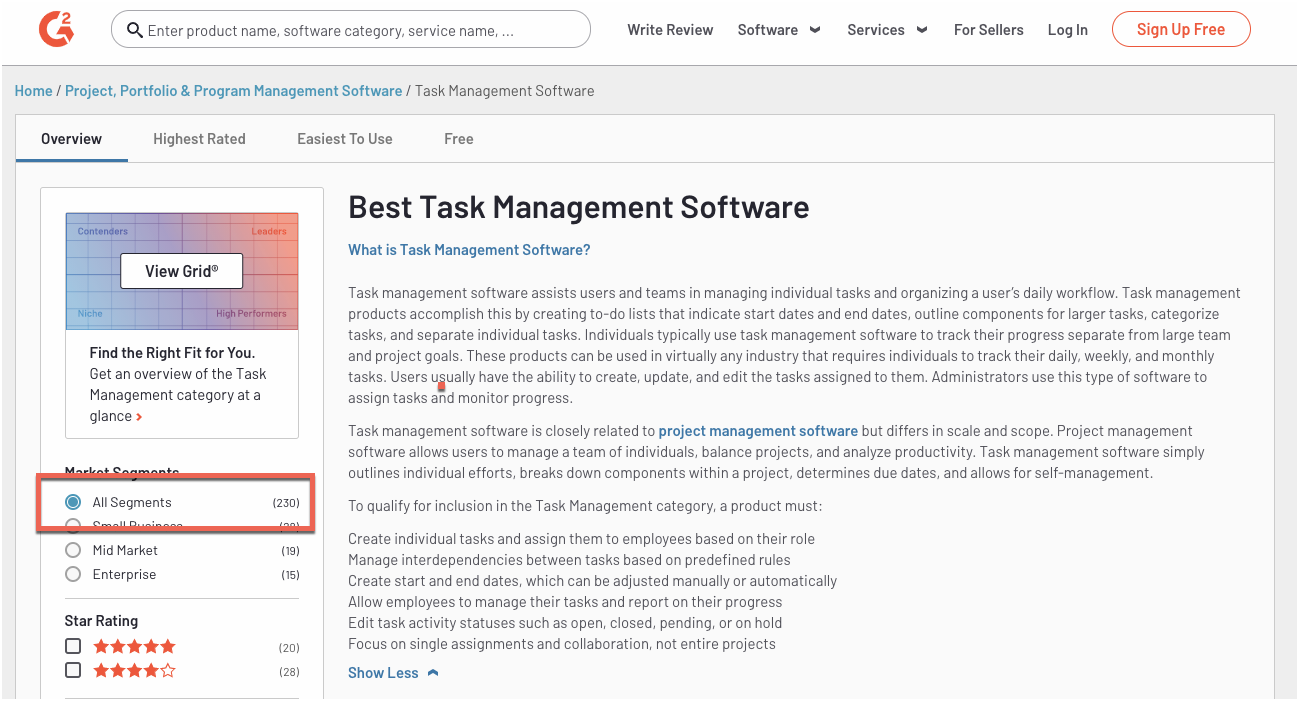Viewport: 1299px width, 701px height.
Task: Expand the Software dropdown menu
Action: [x=779, y=30]
